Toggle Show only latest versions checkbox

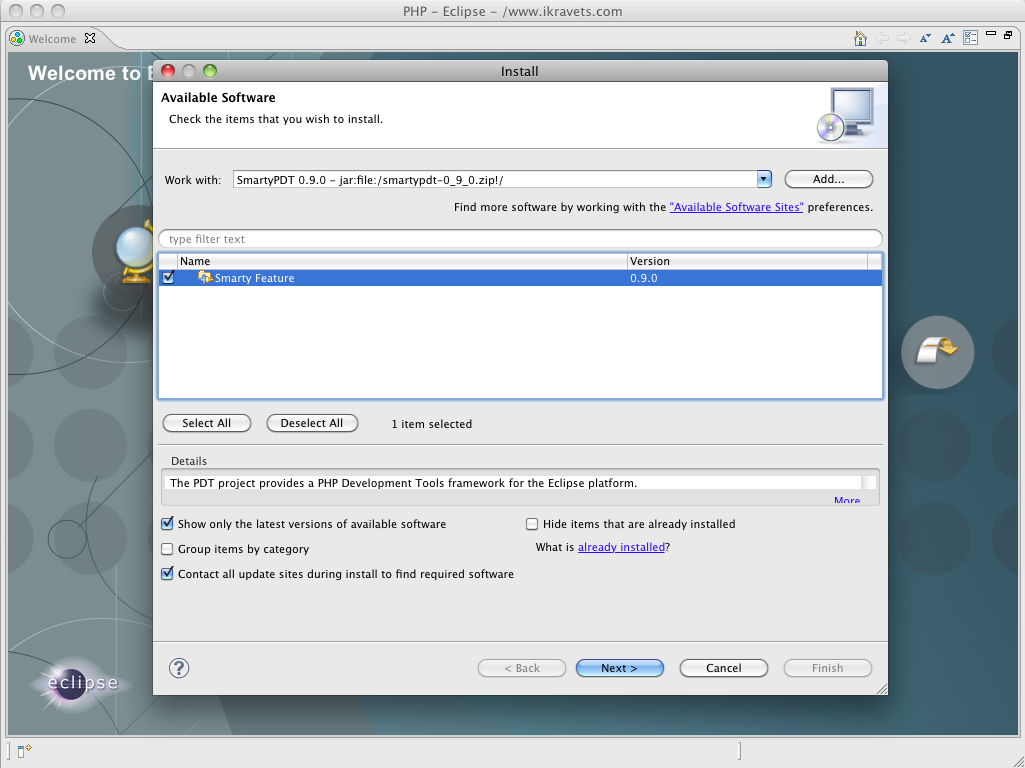(x=167, y=524)
